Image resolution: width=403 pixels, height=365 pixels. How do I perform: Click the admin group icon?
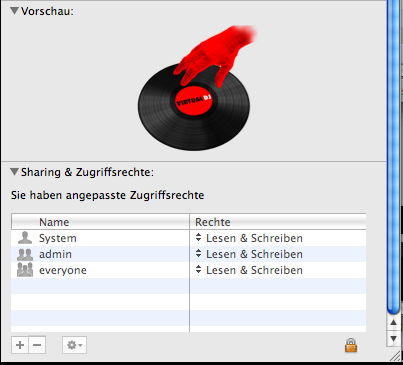[25, 254]
